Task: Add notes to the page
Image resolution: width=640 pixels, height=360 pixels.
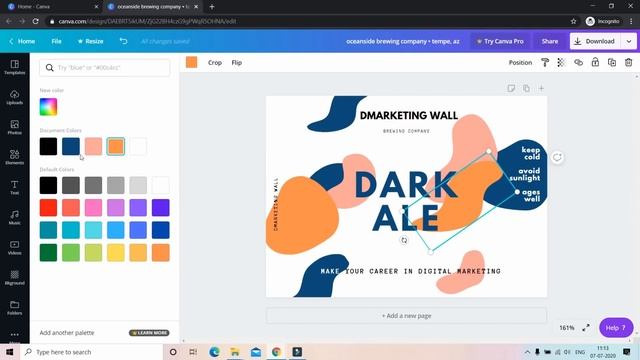Action: [511, 88]
